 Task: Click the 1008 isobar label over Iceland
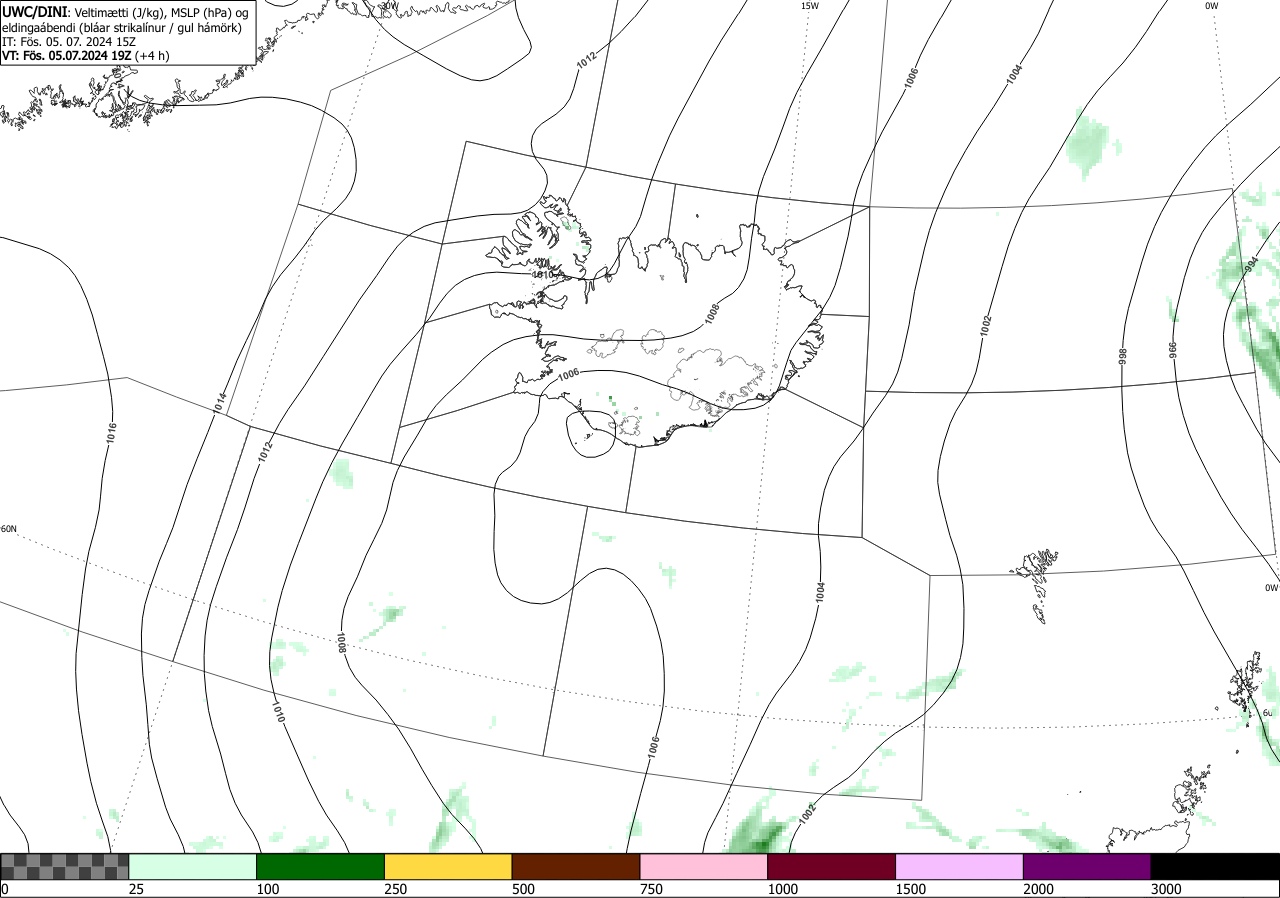[711, 314]
